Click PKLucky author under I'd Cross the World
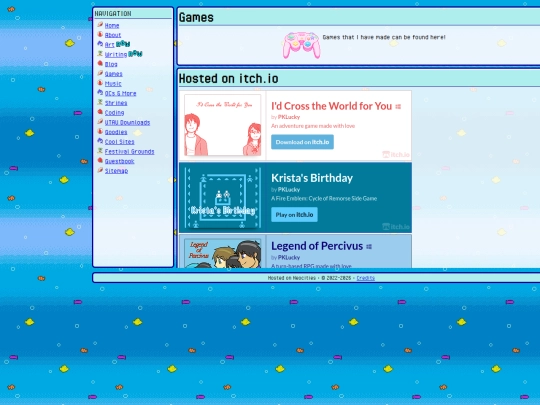 (x=289, y=117)
